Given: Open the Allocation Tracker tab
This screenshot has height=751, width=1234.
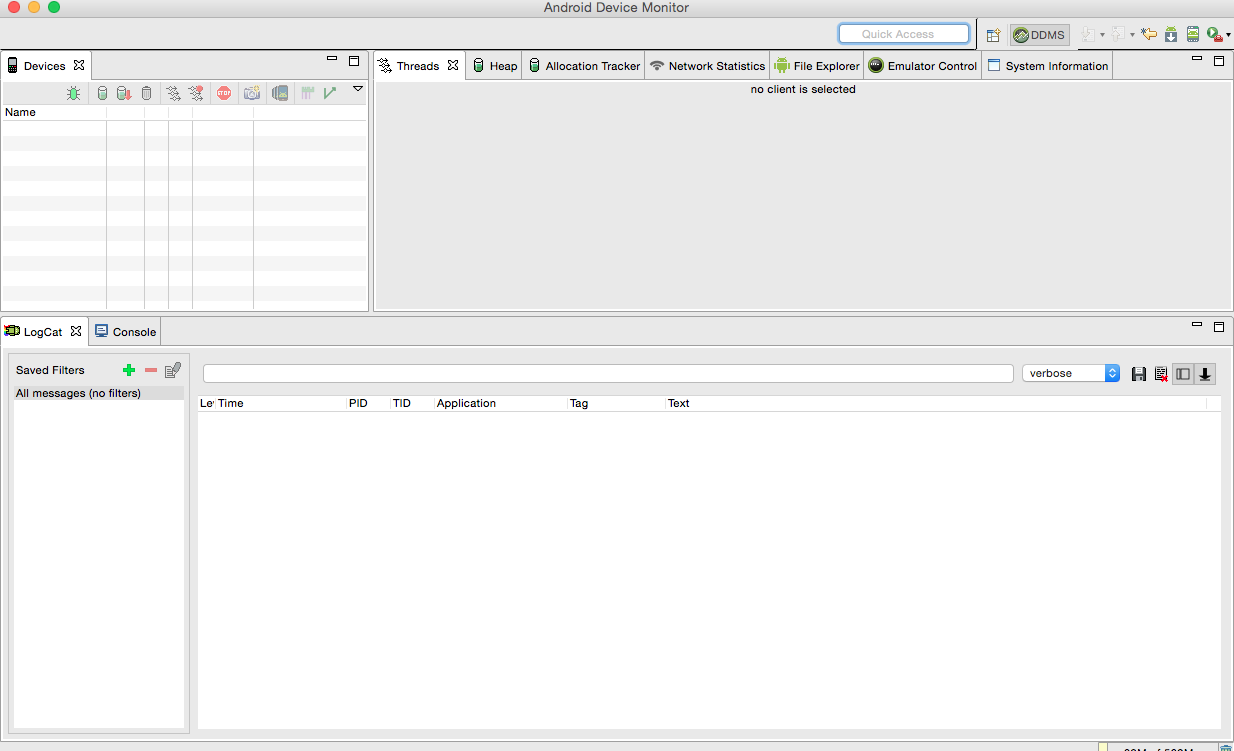Looking at the screenshot, I should pyautogui.click(x=584, y=66).
